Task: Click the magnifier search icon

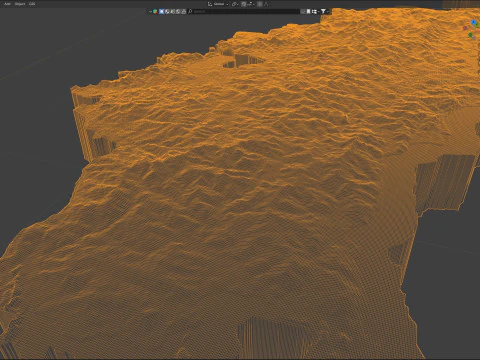Action: 190,11
